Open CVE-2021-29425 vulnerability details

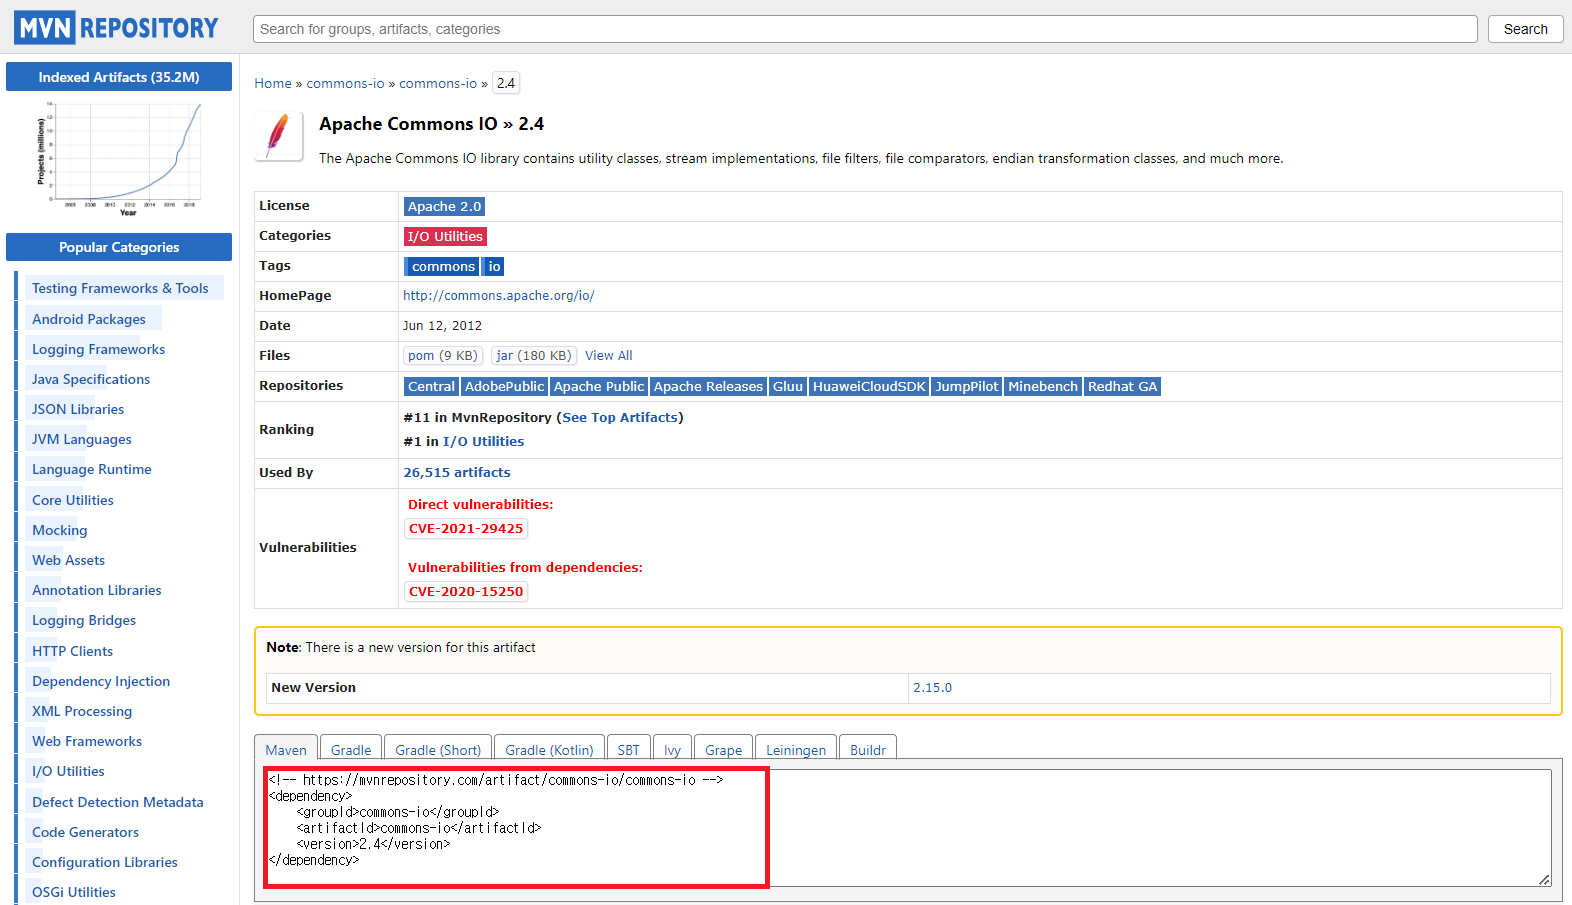coord(466,528)
